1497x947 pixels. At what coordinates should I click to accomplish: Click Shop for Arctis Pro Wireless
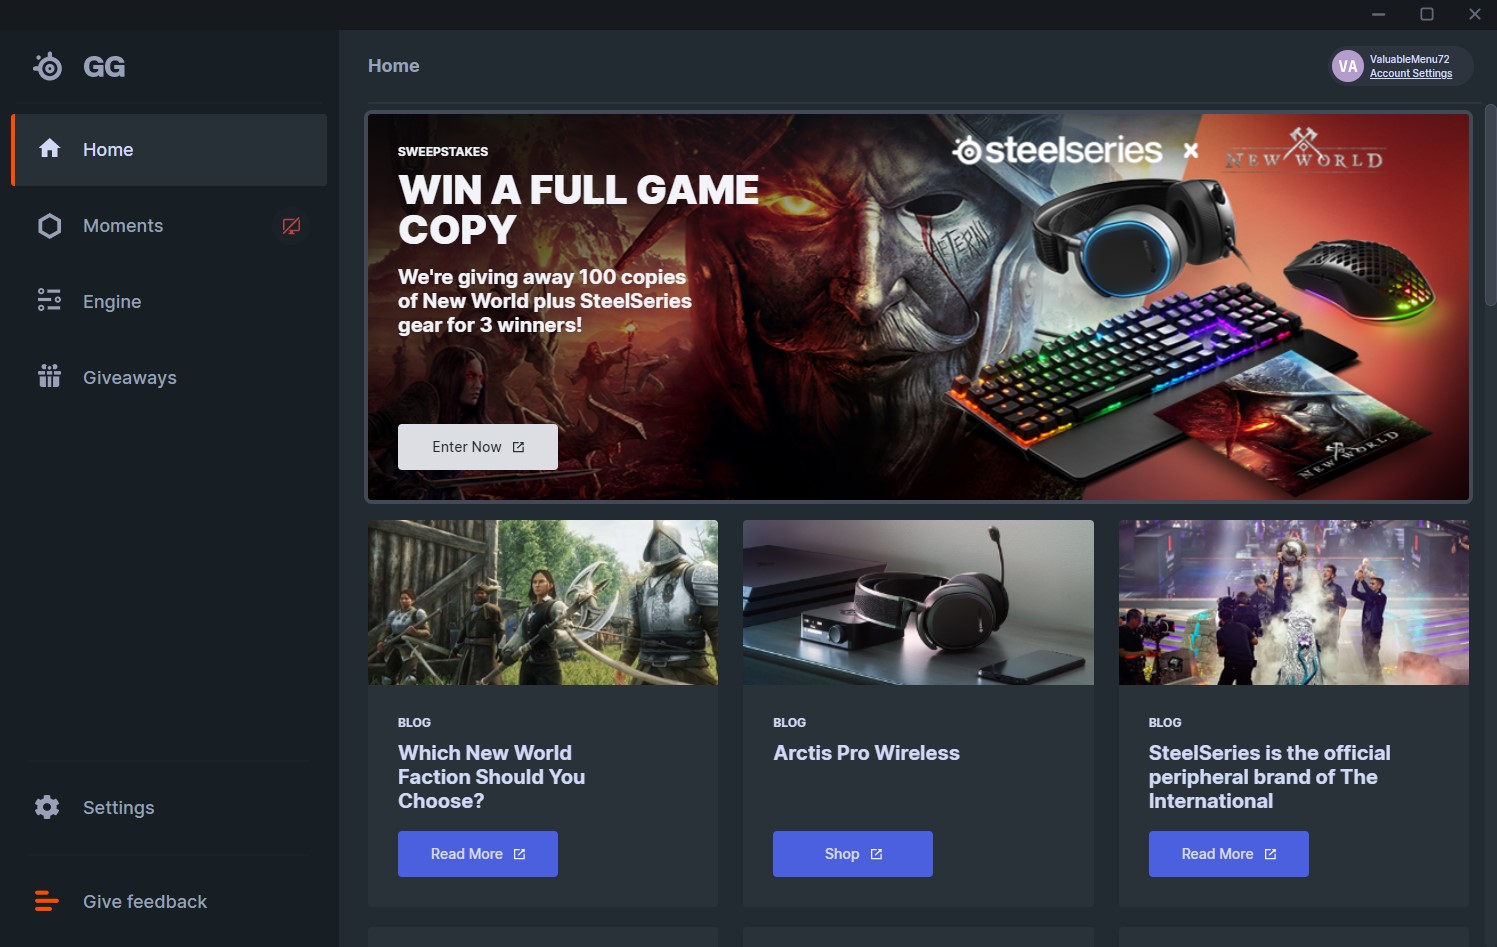[853, 854]
